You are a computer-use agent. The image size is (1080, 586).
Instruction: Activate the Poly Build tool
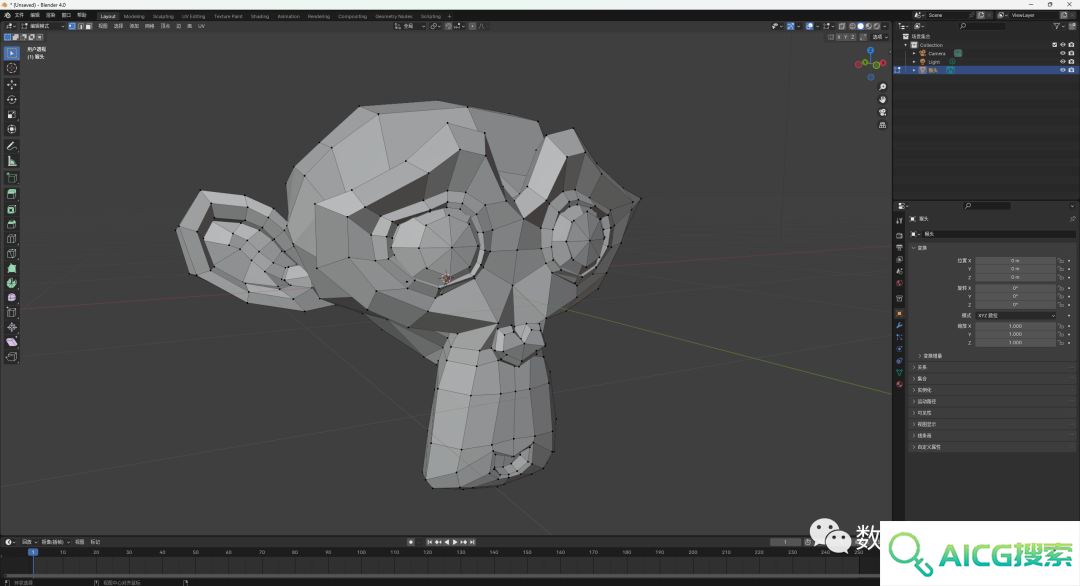(12, 269)
